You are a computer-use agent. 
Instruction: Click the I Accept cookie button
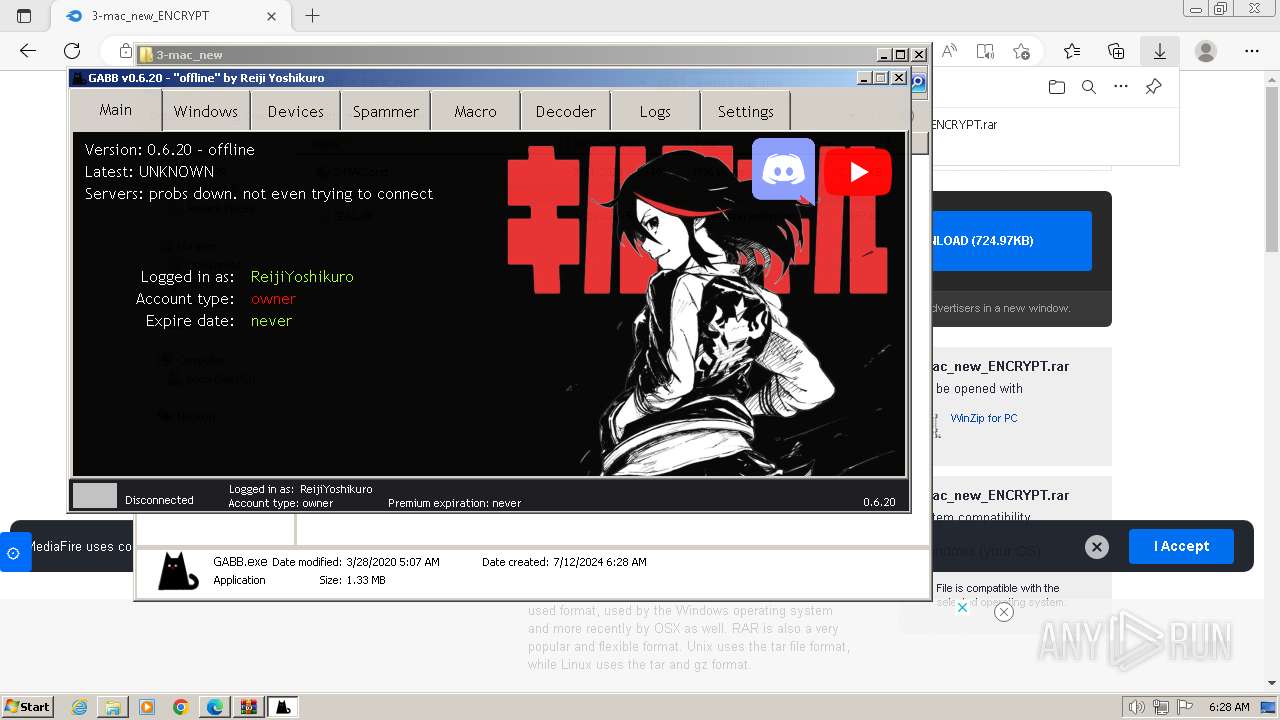pyautogui.click(x=1181, y=546)
